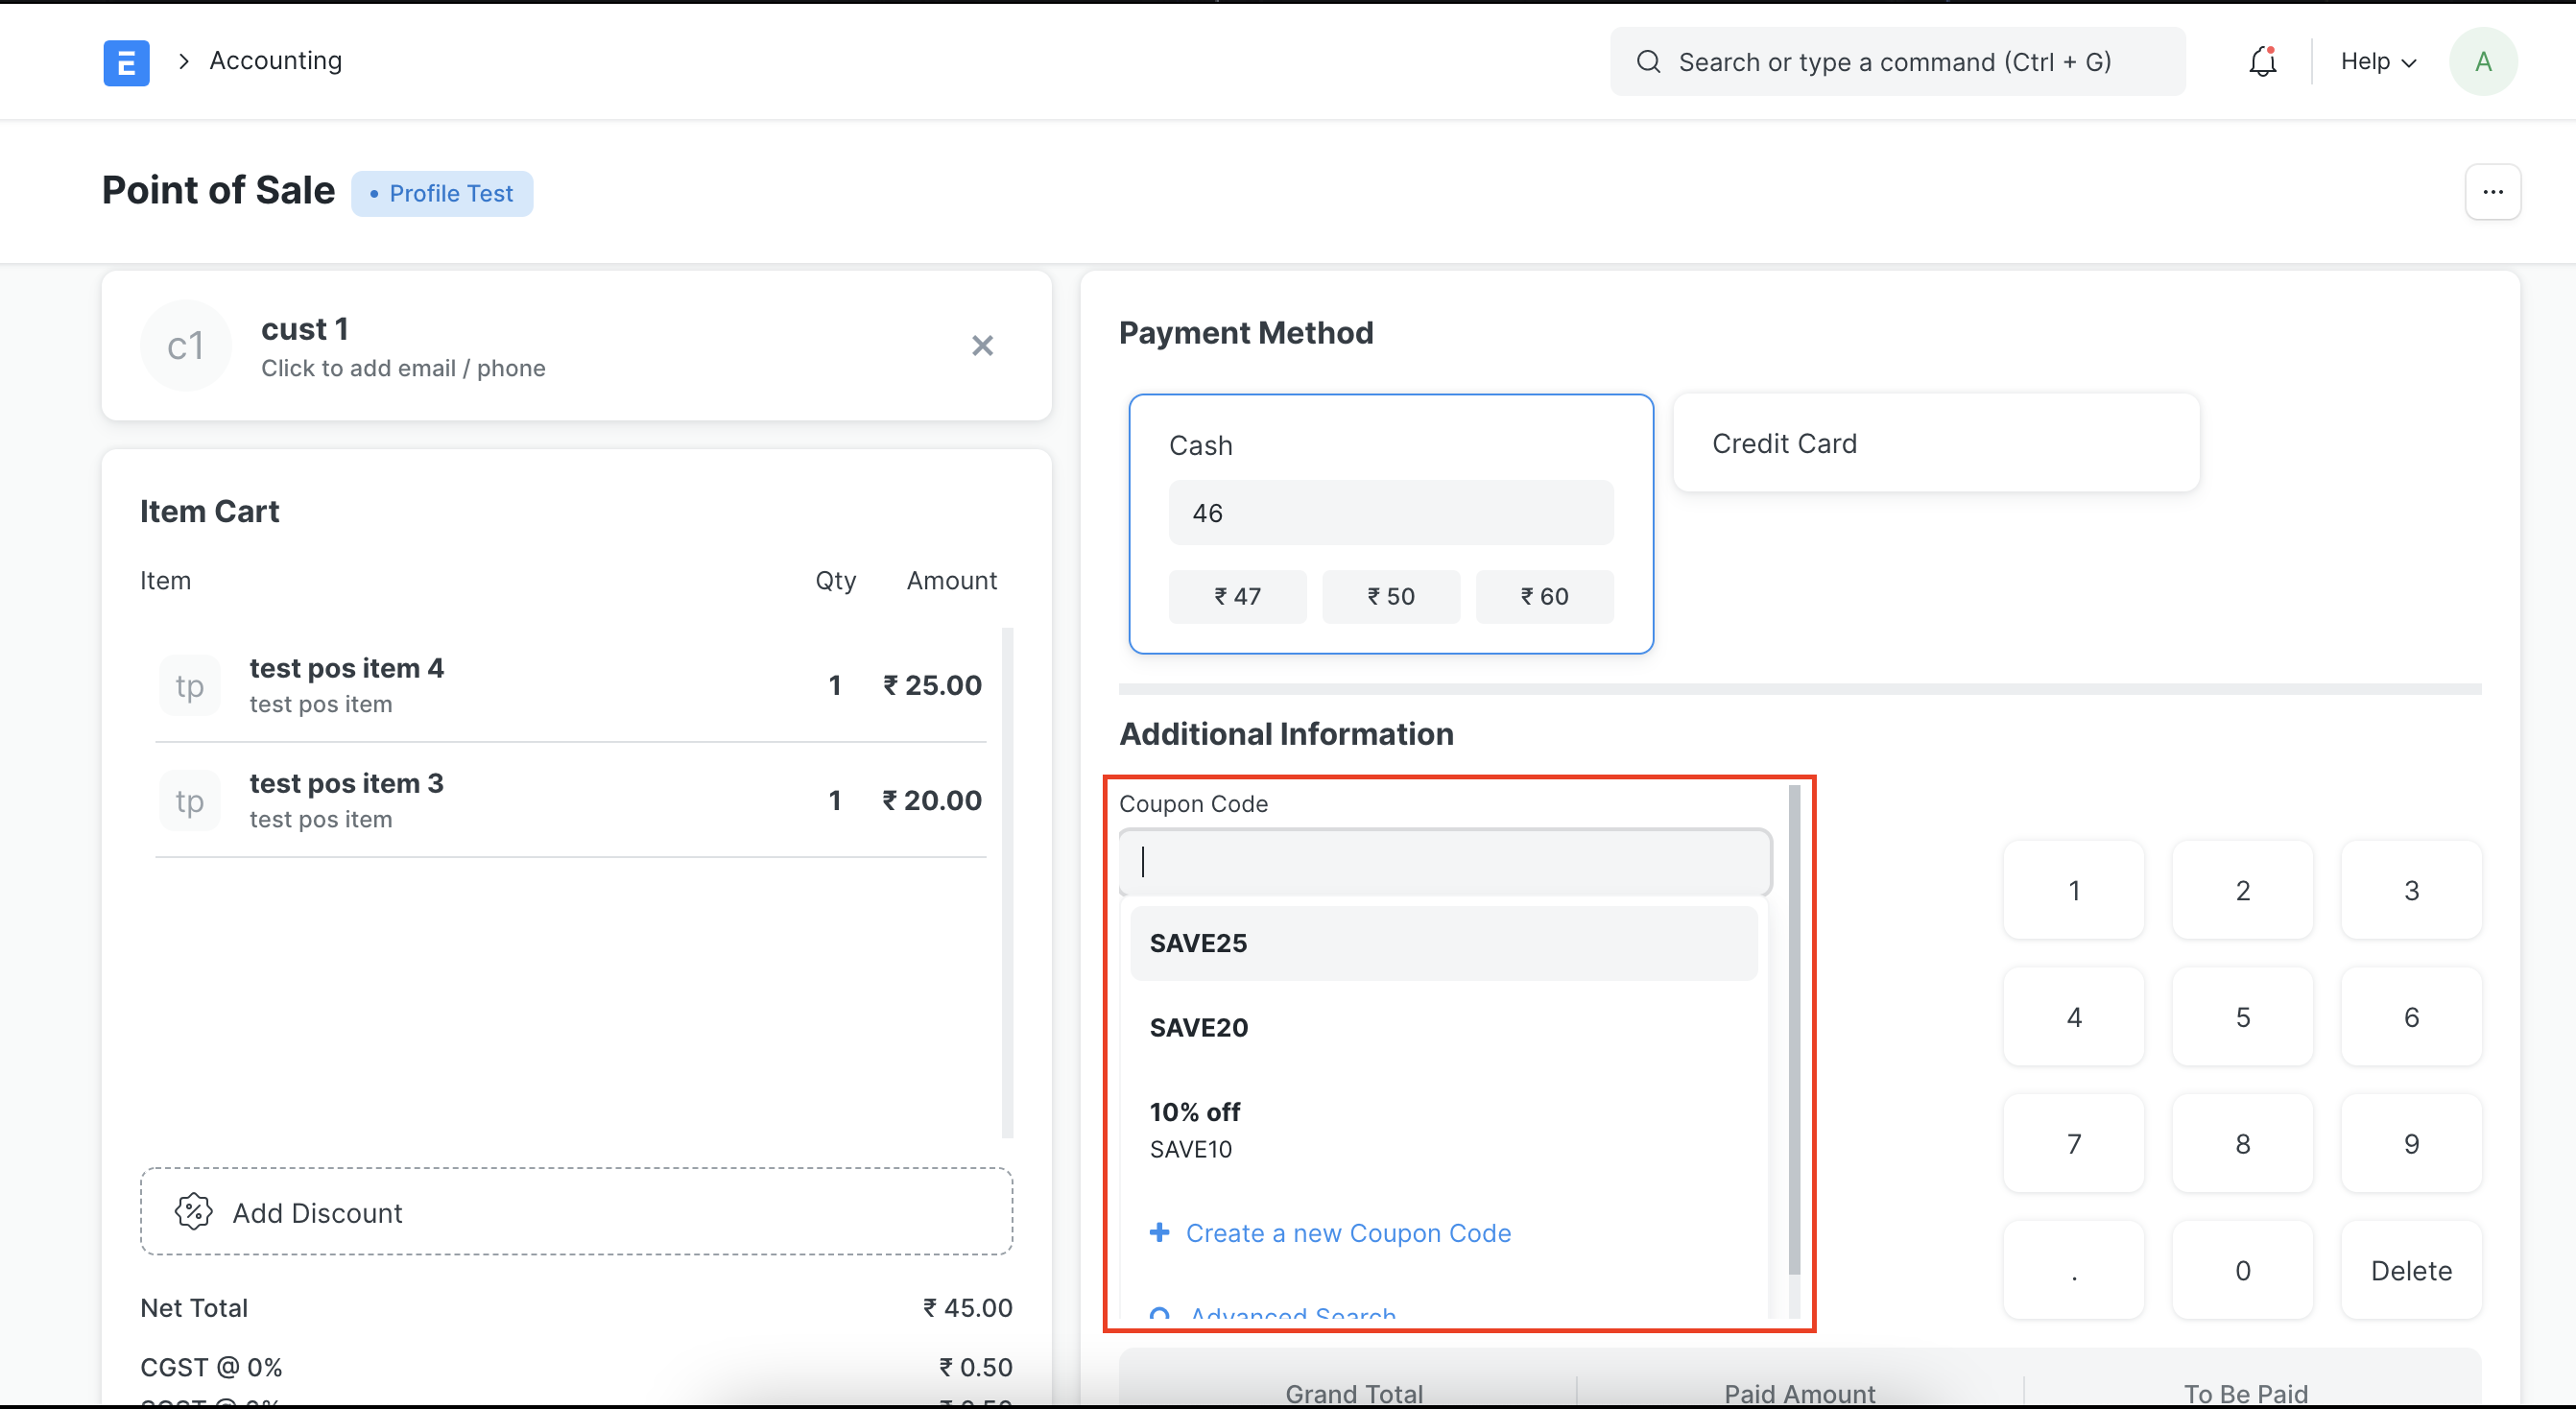Screen dimensions: 2576x1409
Task: Click the settings gear on Add Discount
Action: [193, 1213]
